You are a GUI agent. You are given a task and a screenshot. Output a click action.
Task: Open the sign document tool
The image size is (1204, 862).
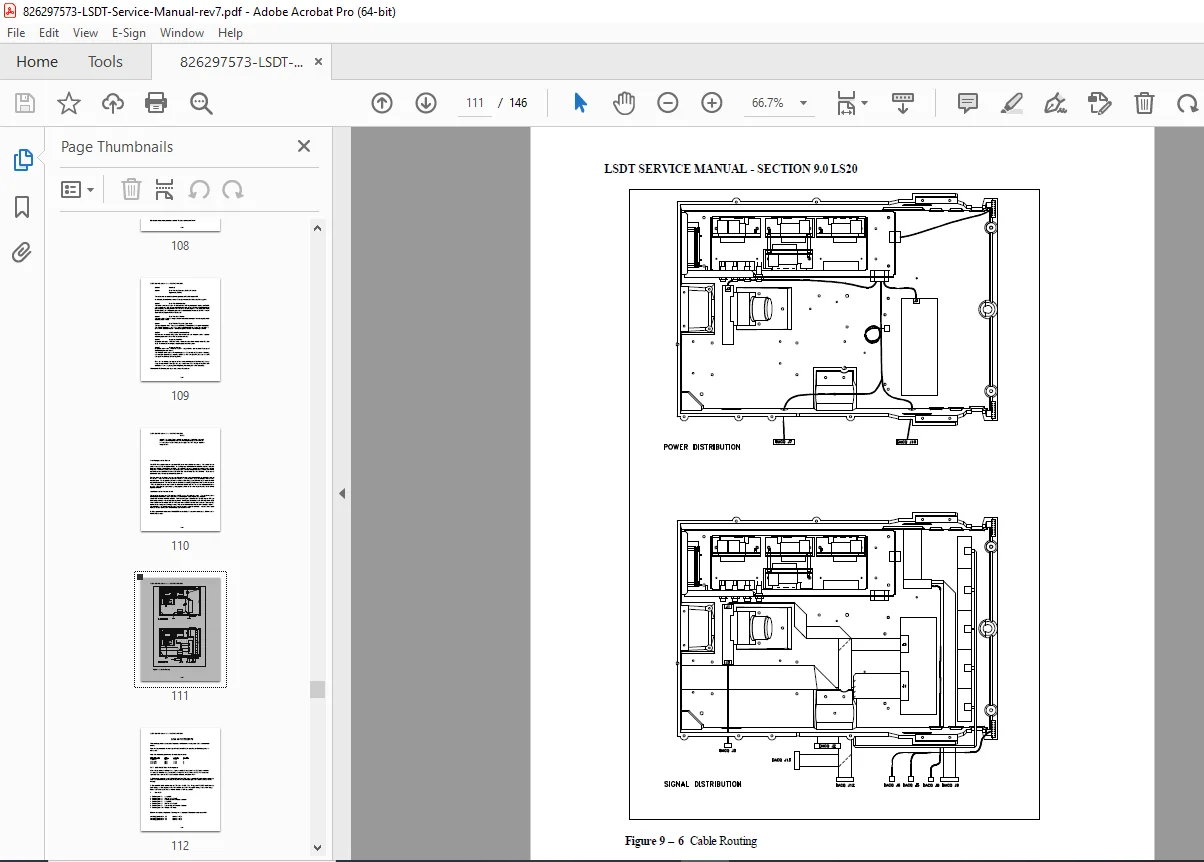(1055, 103)
